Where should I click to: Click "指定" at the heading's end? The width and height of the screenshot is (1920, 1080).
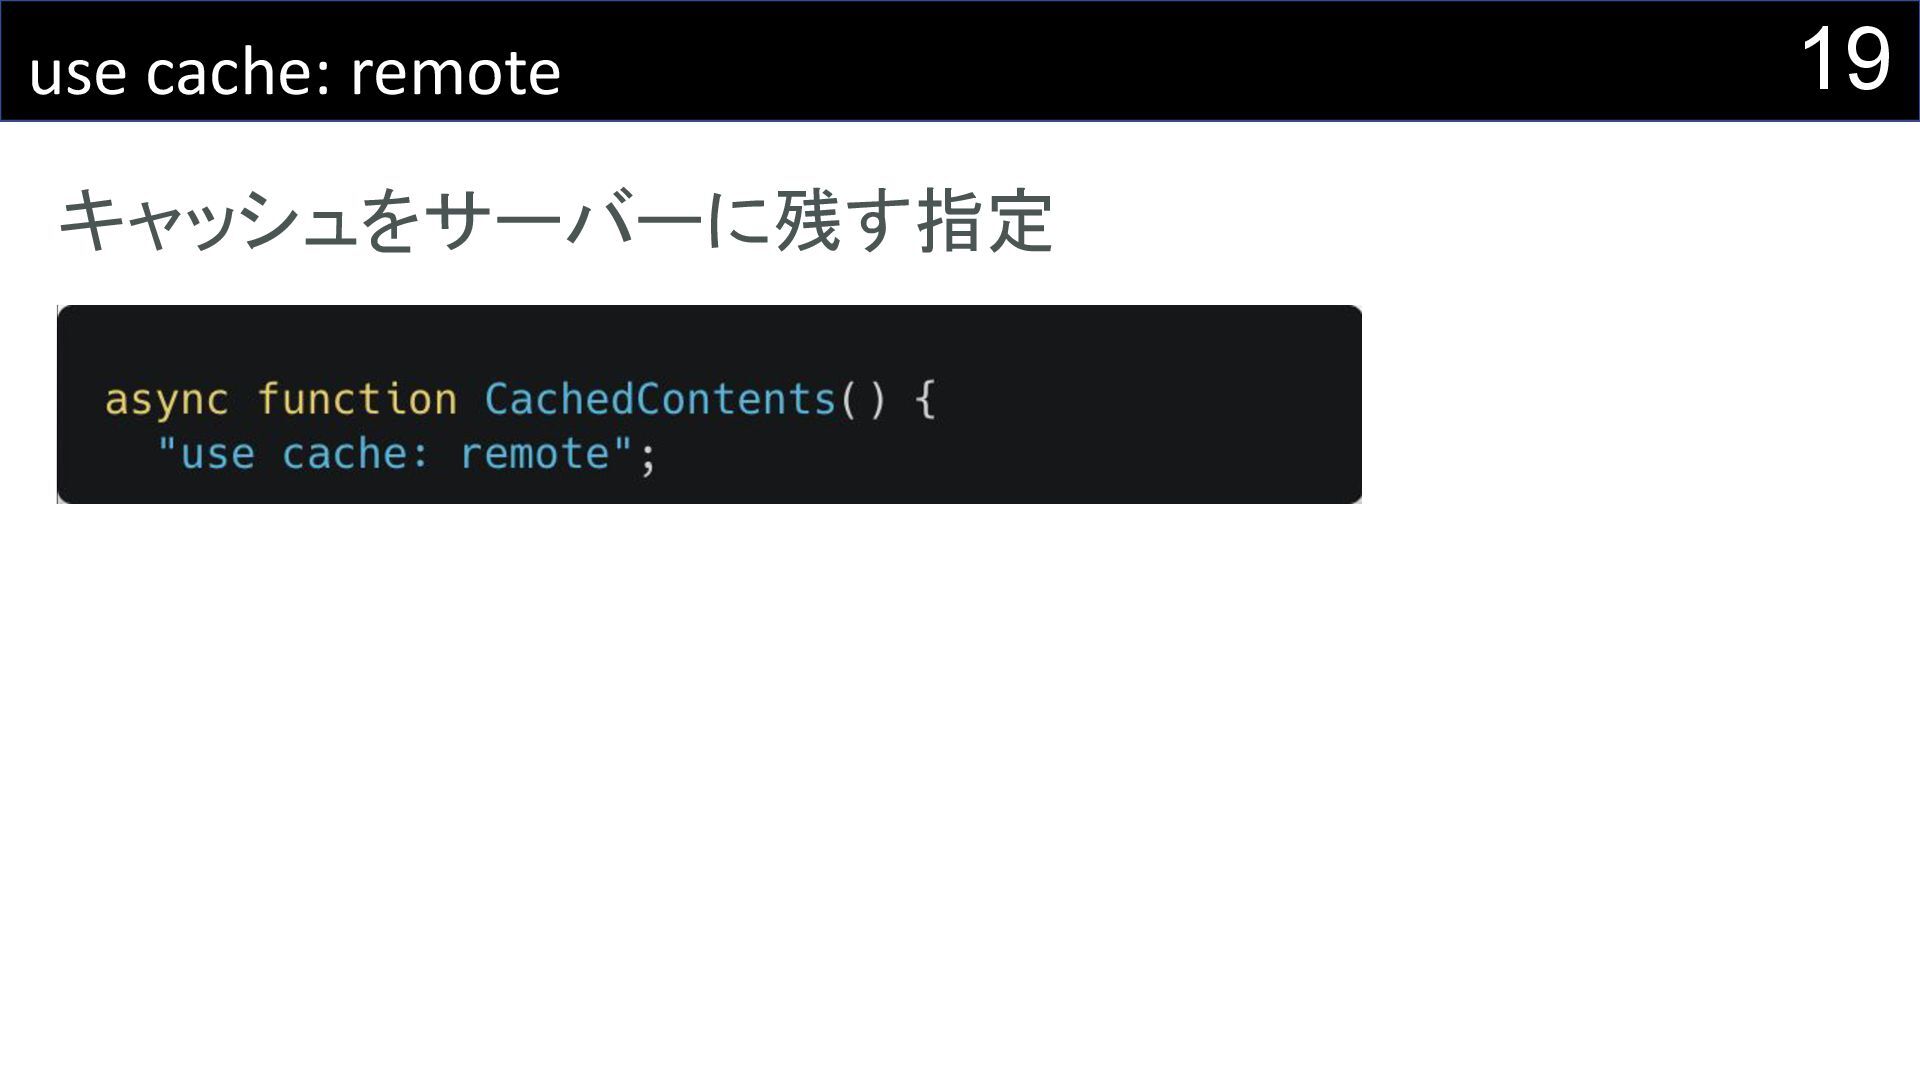985,221
